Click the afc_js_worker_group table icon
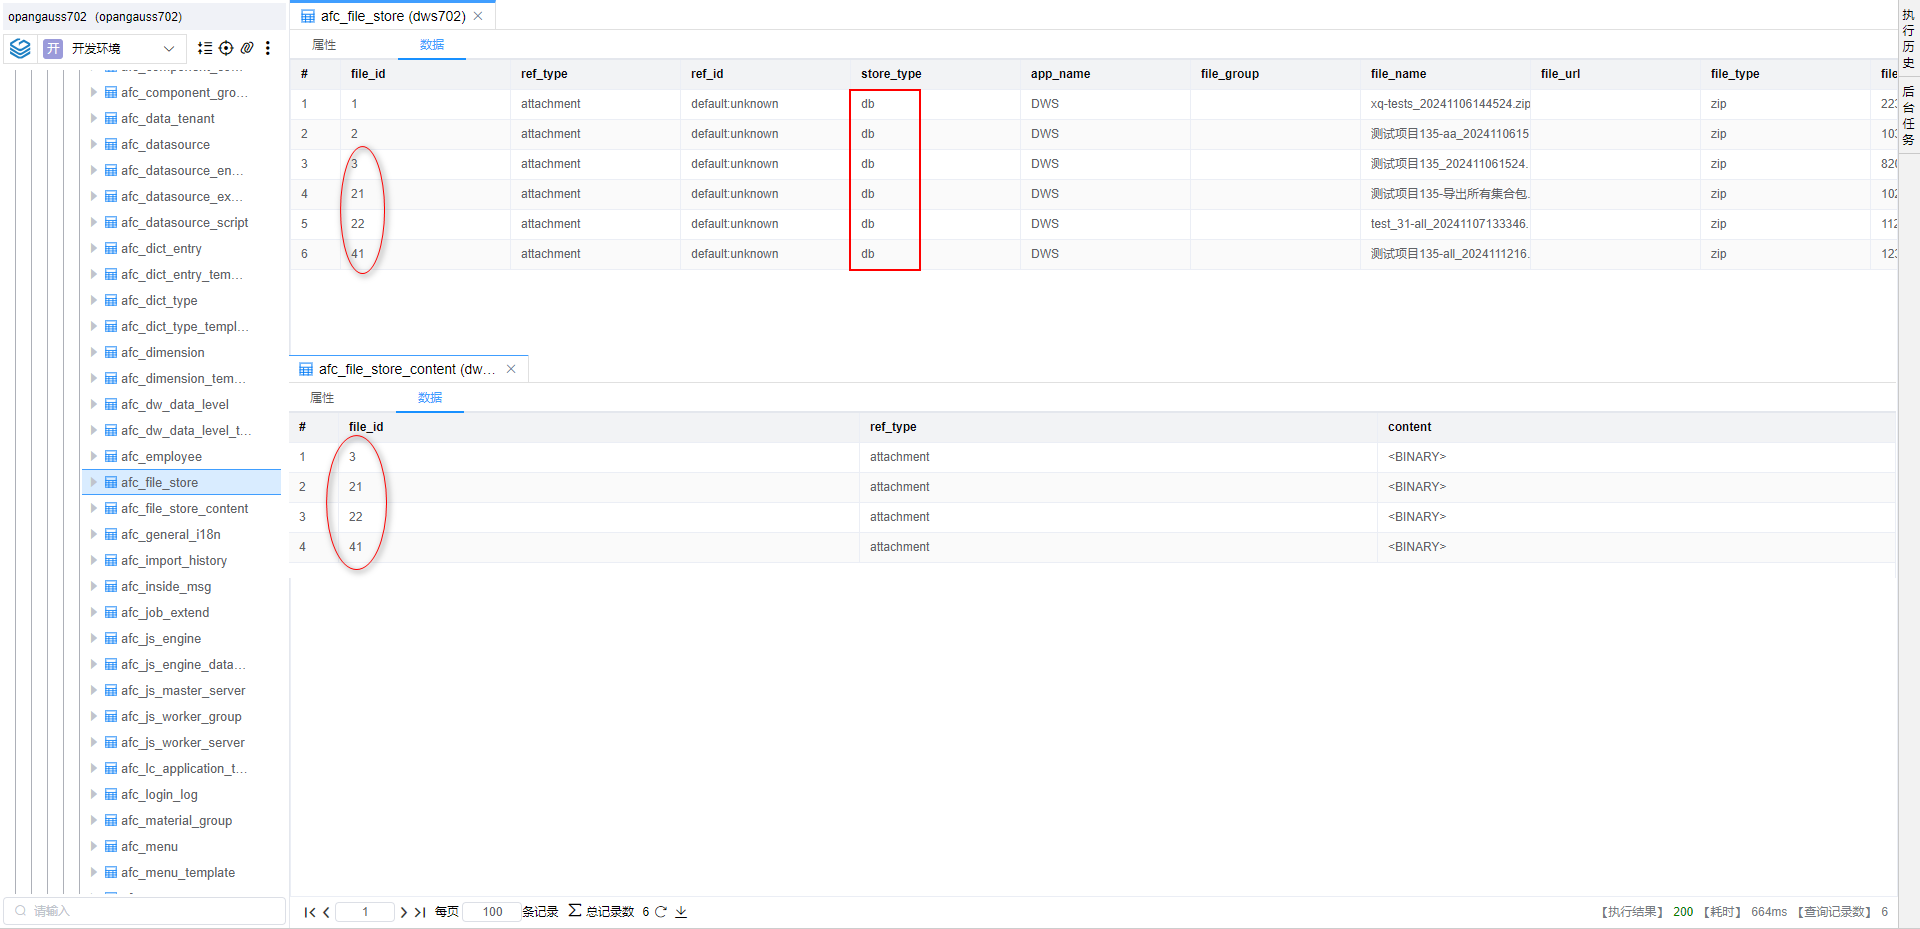The height and width of the screenshot is (929, 1920). 111,716
